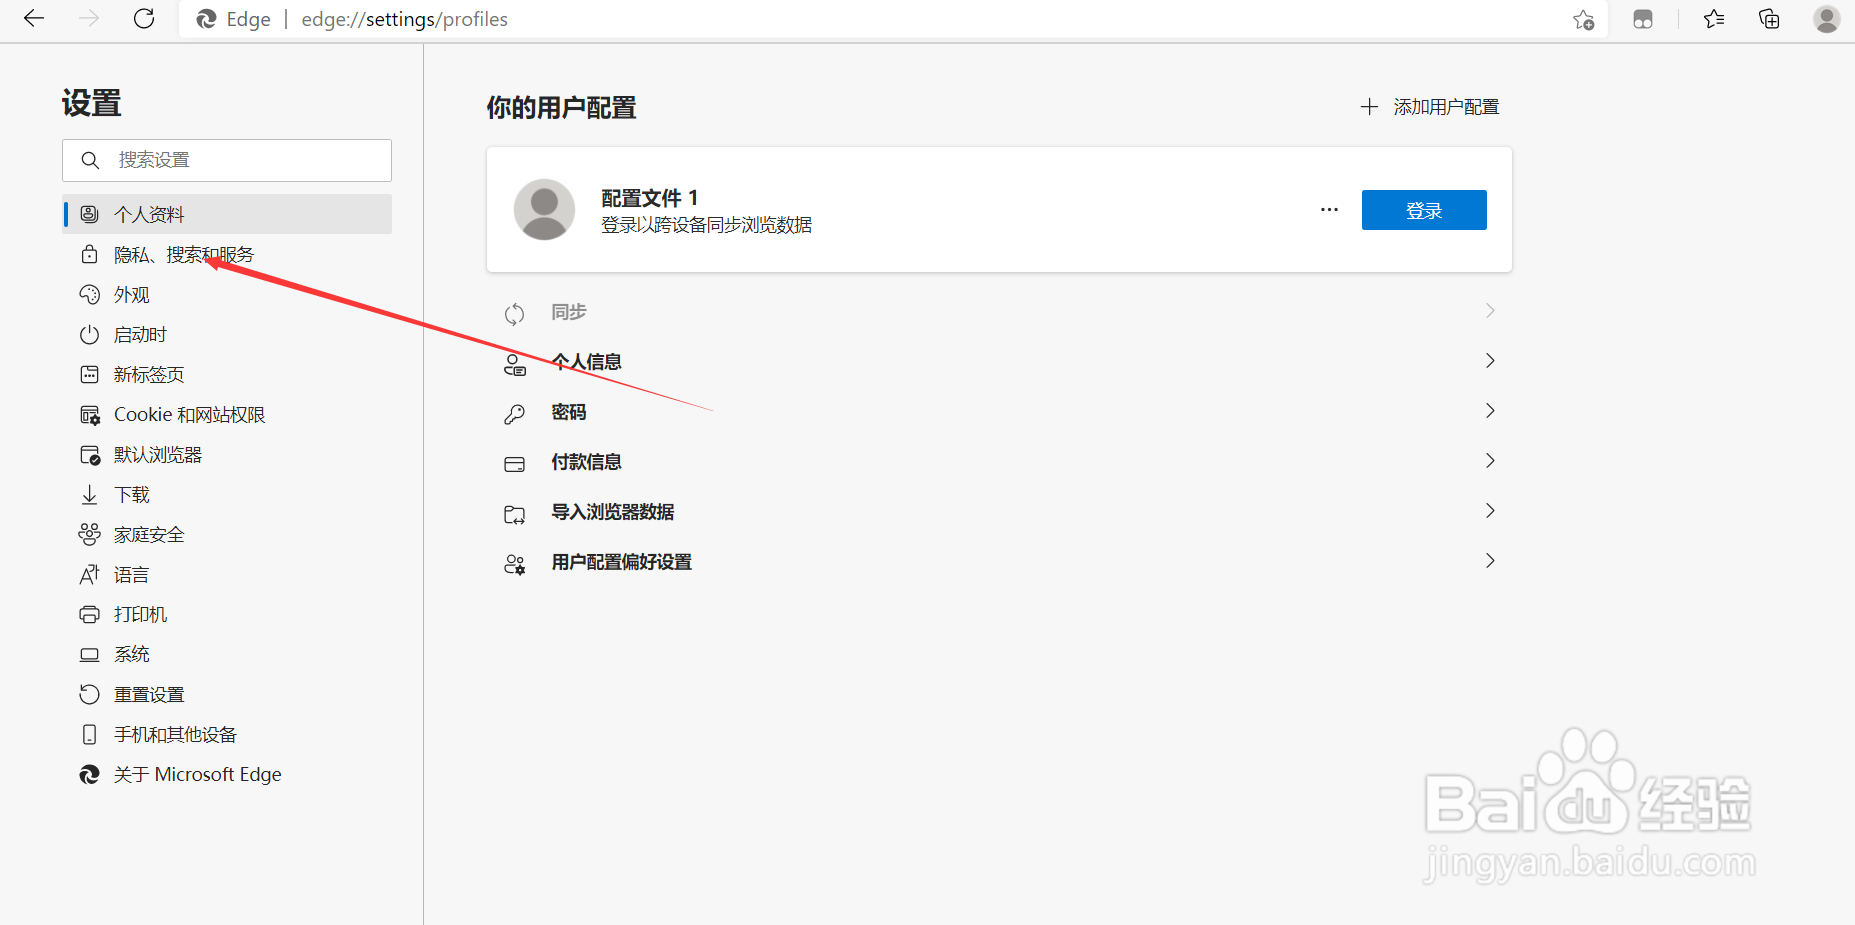Expand the 付款信息 row chevron
The height and width of the screenshot is (925, 1855).
1490,461
